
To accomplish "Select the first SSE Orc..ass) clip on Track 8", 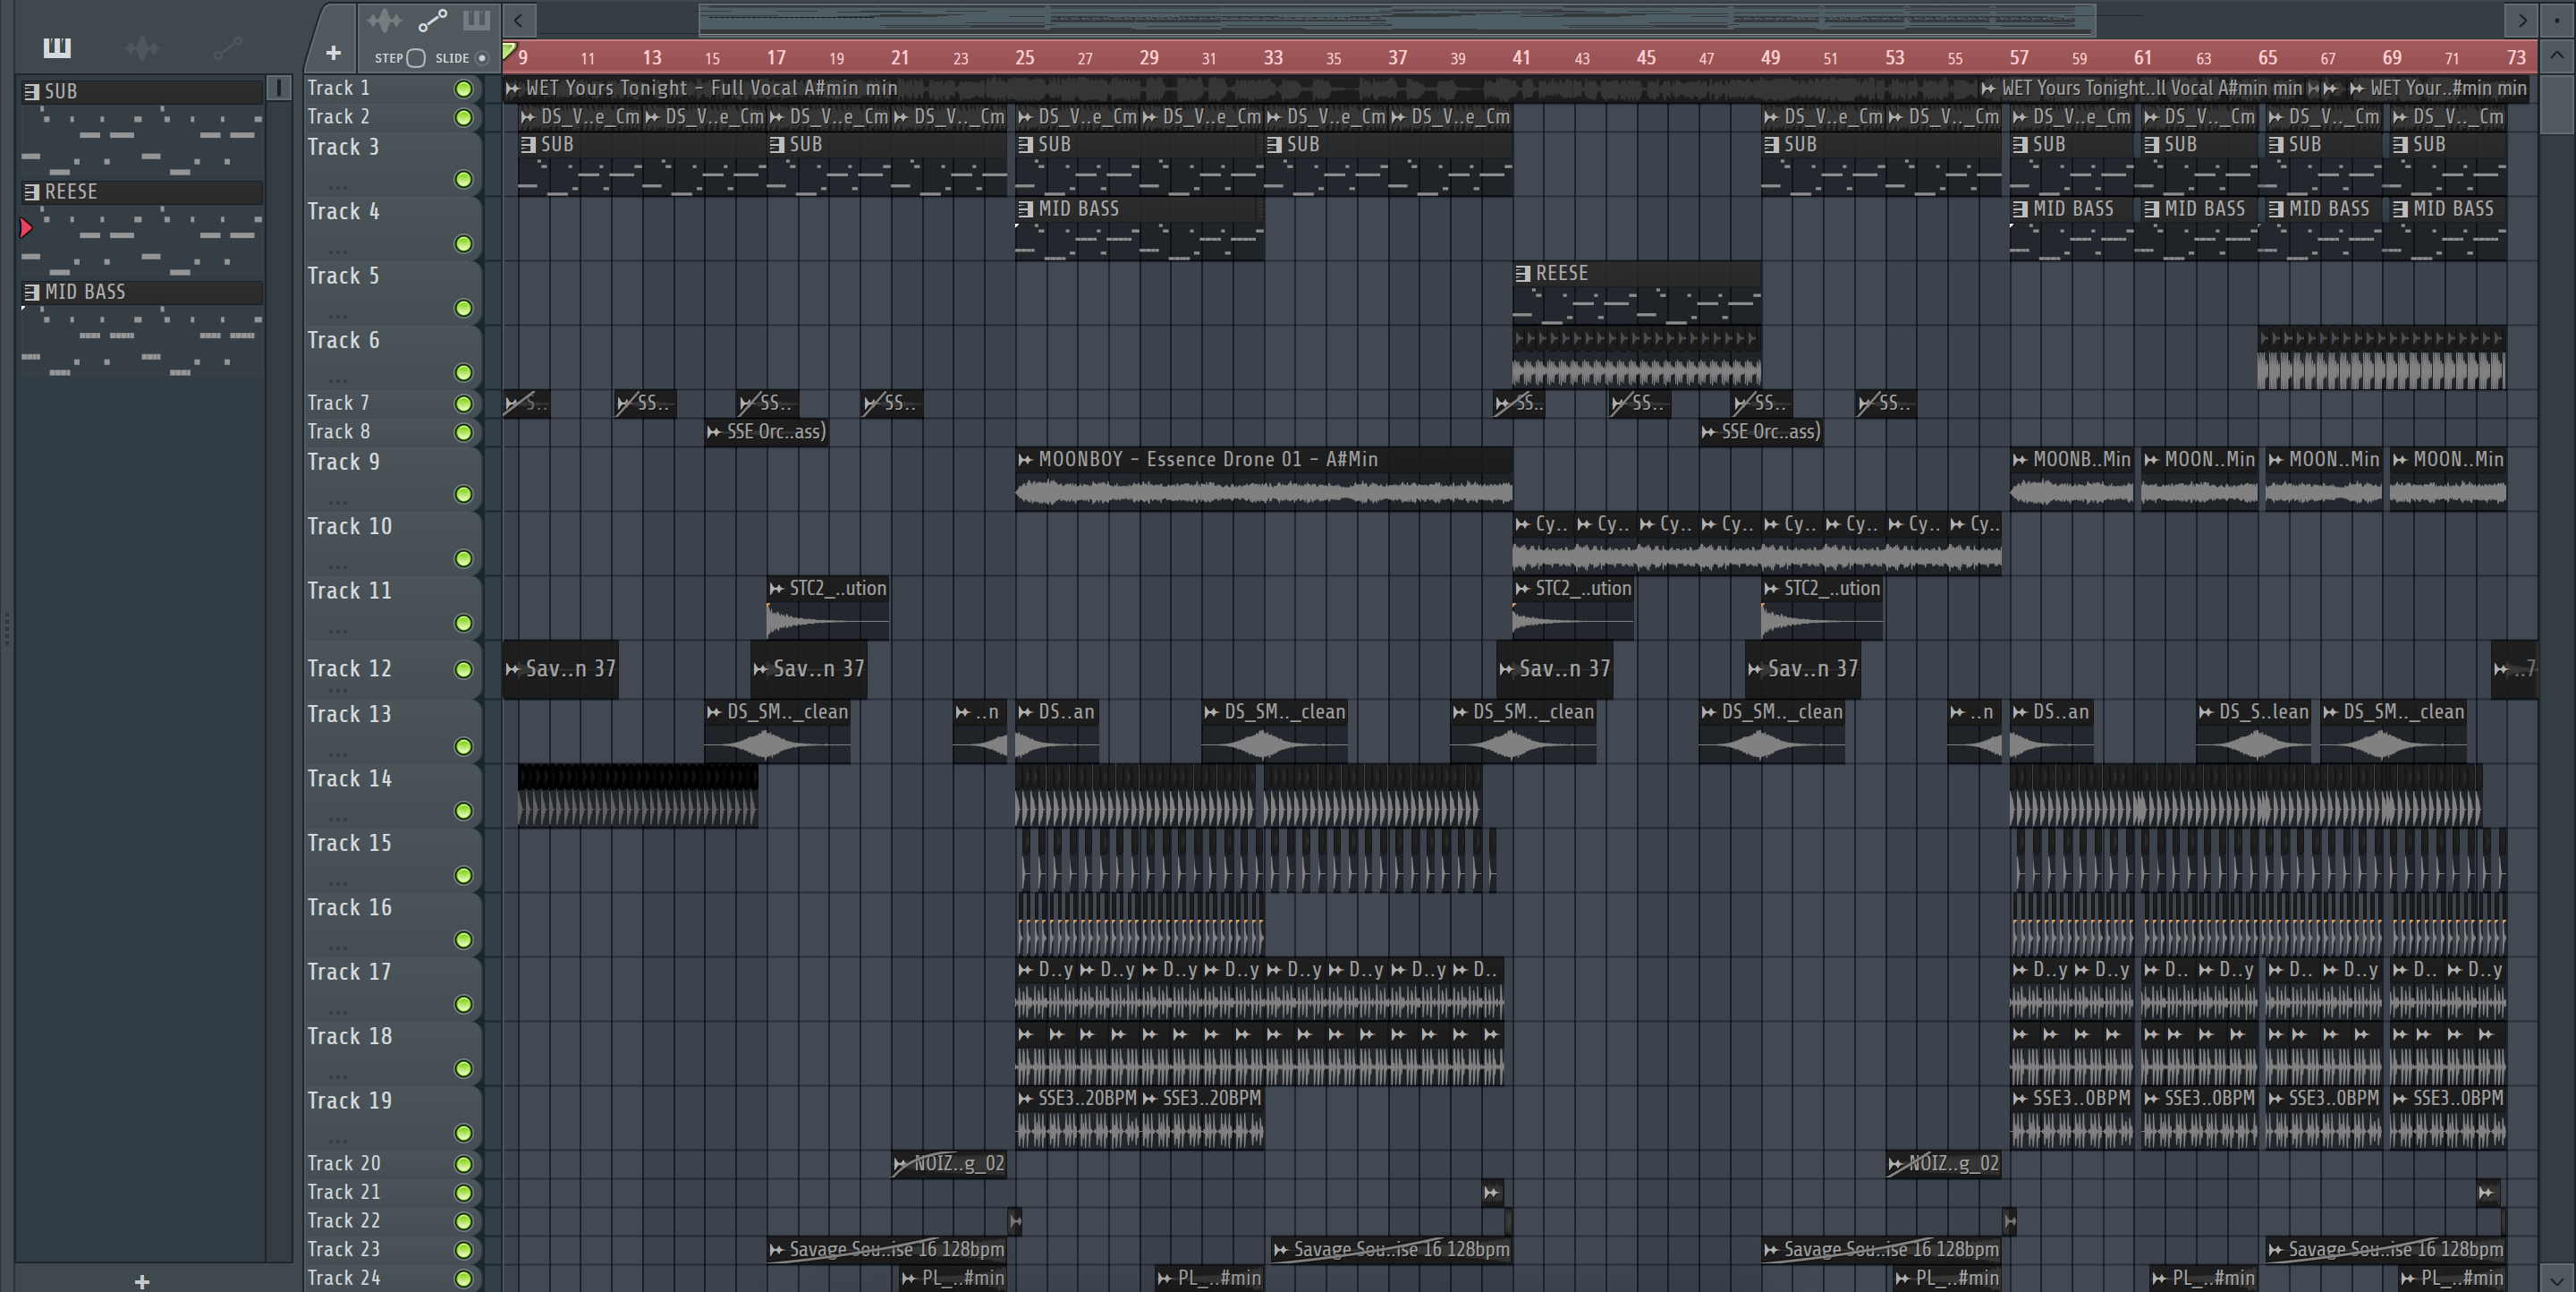I will click(766, 432).
